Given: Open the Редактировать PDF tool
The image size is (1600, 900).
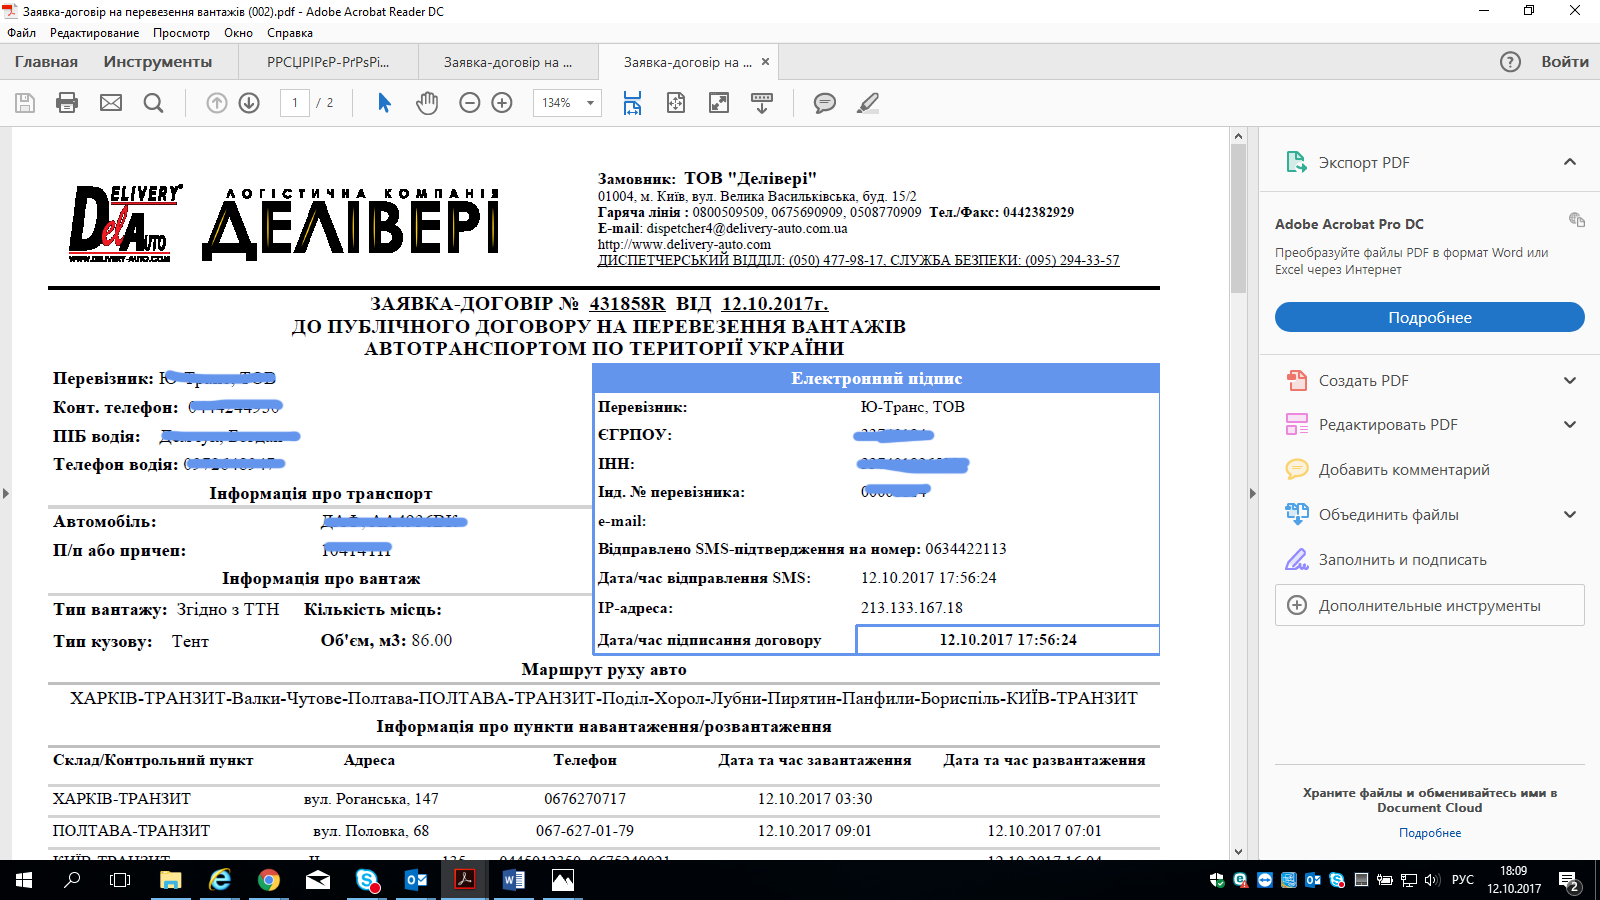Looking at the screenshot, I should click(x=1388, y=425).
